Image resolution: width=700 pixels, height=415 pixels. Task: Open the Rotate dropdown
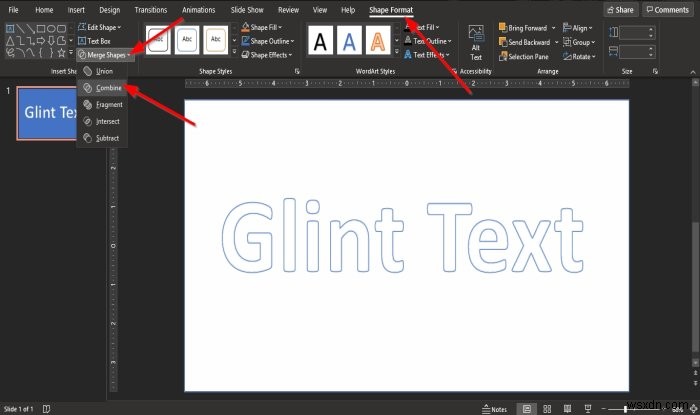click(x=579, y=57)
